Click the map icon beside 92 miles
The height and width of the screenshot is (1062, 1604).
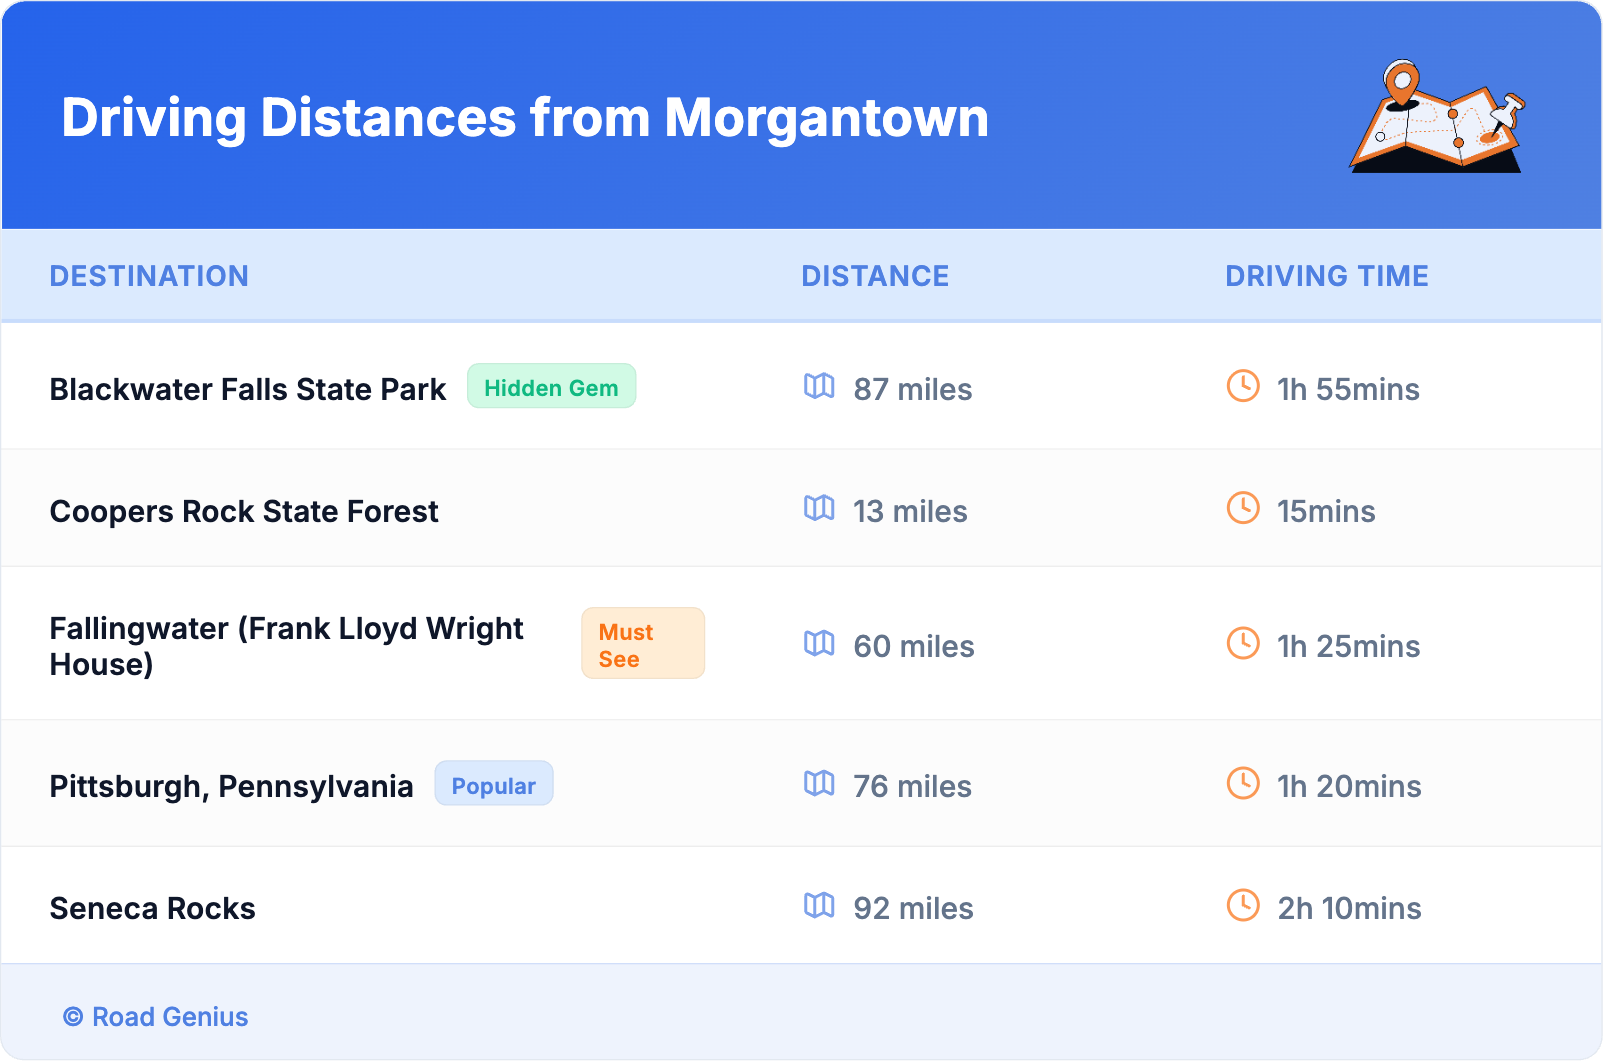(819, 905)
